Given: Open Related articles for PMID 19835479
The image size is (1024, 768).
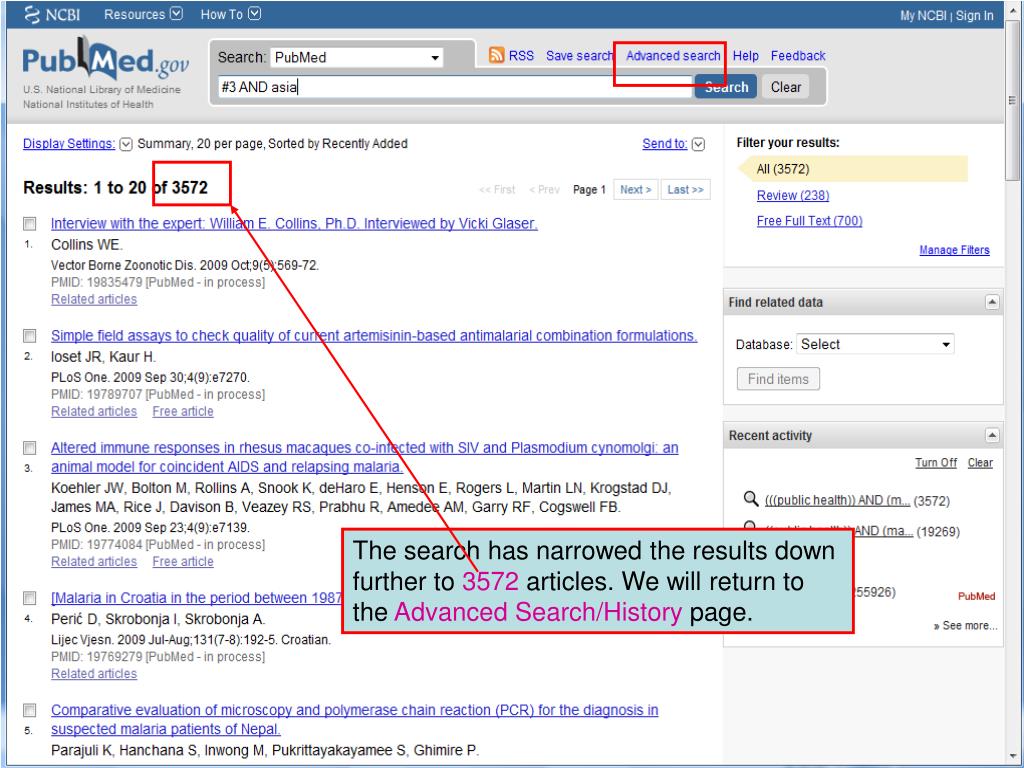Looking at the screenshot, I should 94,300.
